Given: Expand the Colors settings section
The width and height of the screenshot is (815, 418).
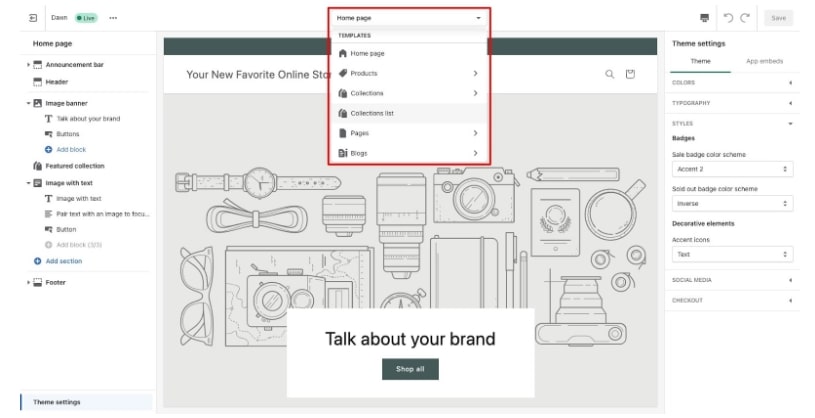Looking at the screenshot, I should point(732,83).
